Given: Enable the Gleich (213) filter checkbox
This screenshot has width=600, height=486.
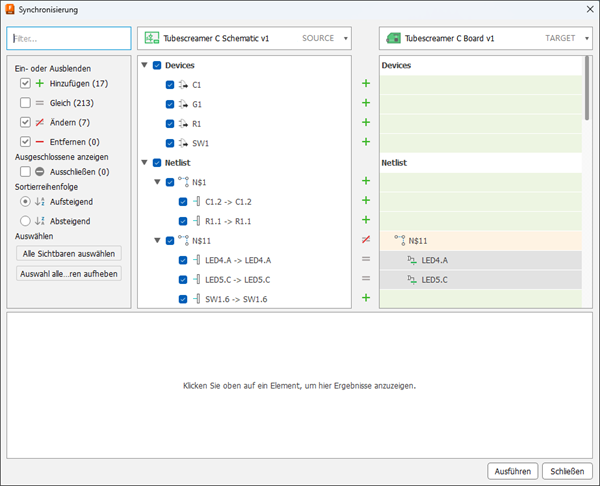Looking at the screenshot, I should [25, 103].
